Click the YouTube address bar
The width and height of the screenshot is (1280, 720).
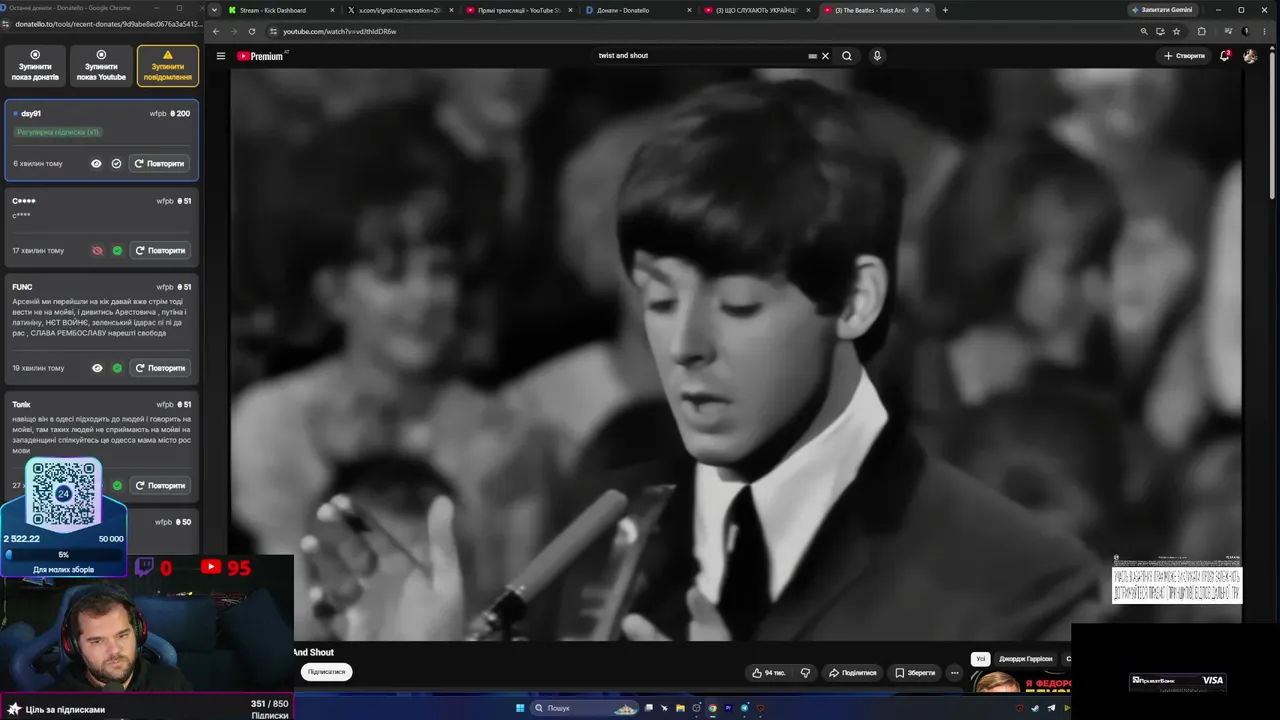700,31
